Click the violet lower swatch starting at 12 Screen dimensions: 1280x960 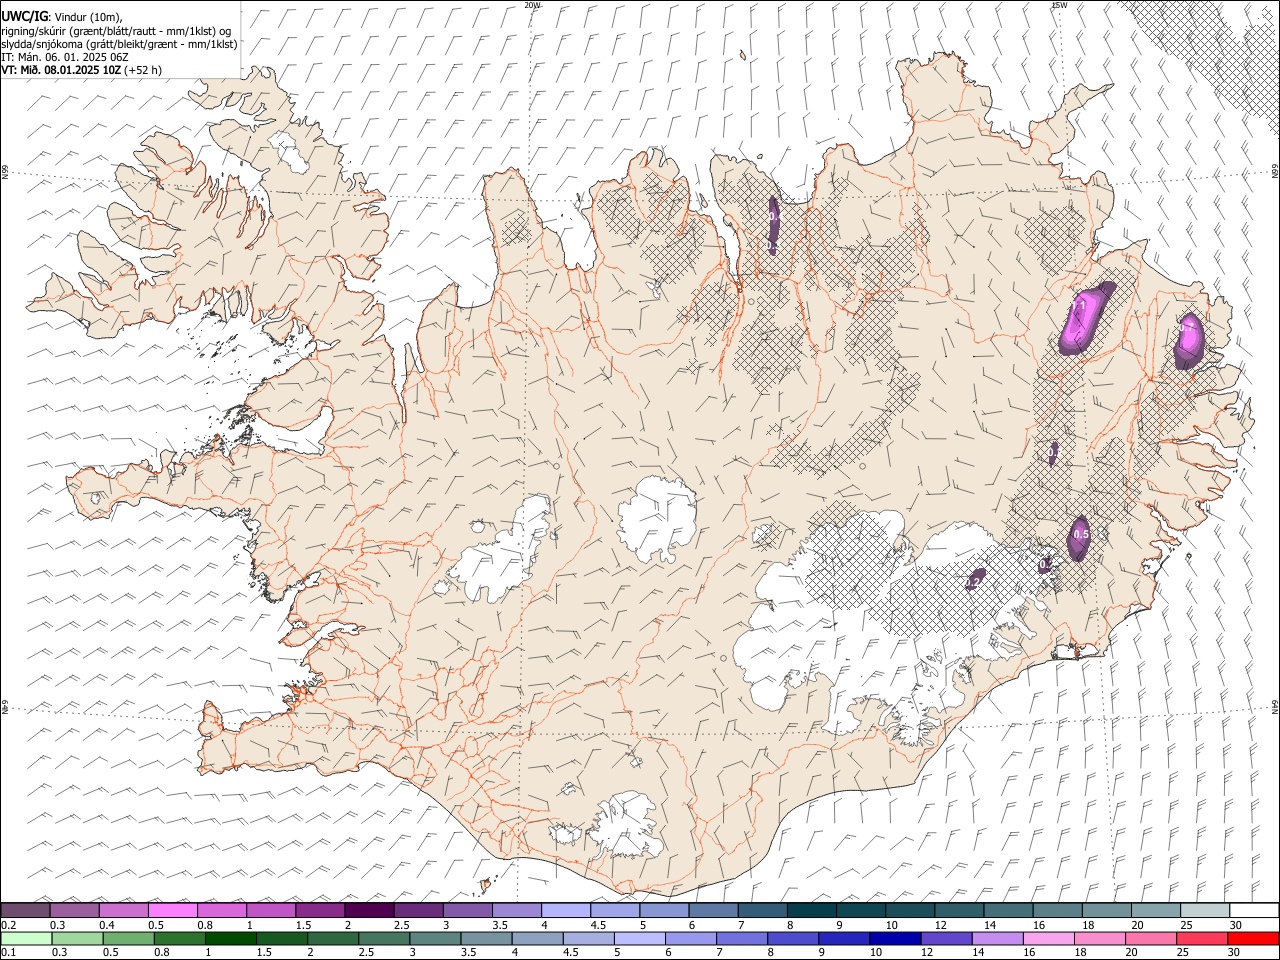(x=946, y=938)
